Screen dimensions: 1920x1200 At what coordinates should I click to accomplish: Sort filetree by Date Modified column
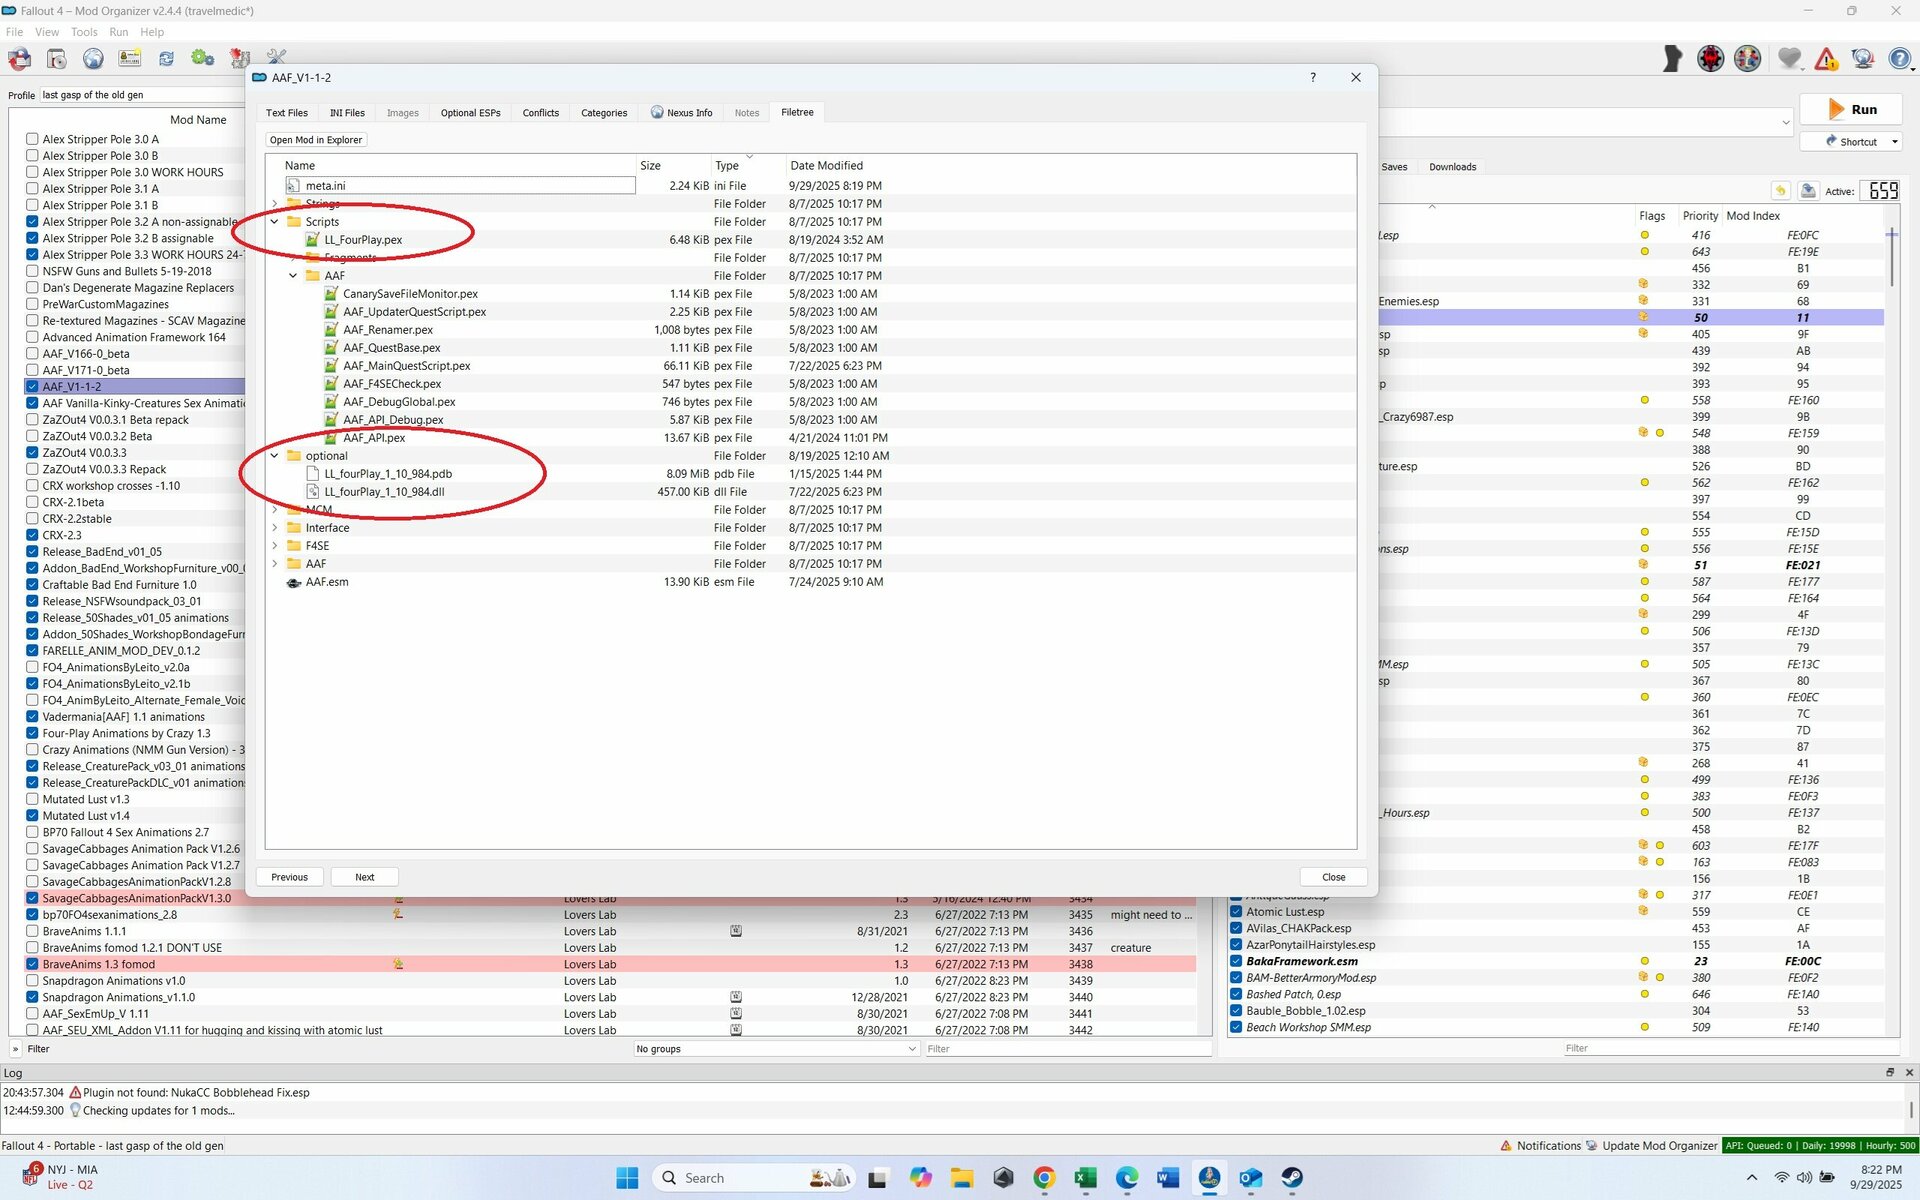pos(826,166)
